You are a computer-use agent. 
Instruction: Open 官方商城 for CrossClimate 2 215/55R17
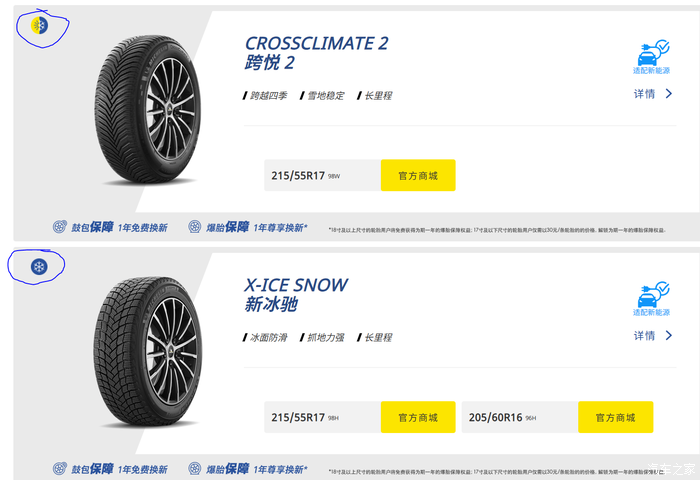(418, 176)
